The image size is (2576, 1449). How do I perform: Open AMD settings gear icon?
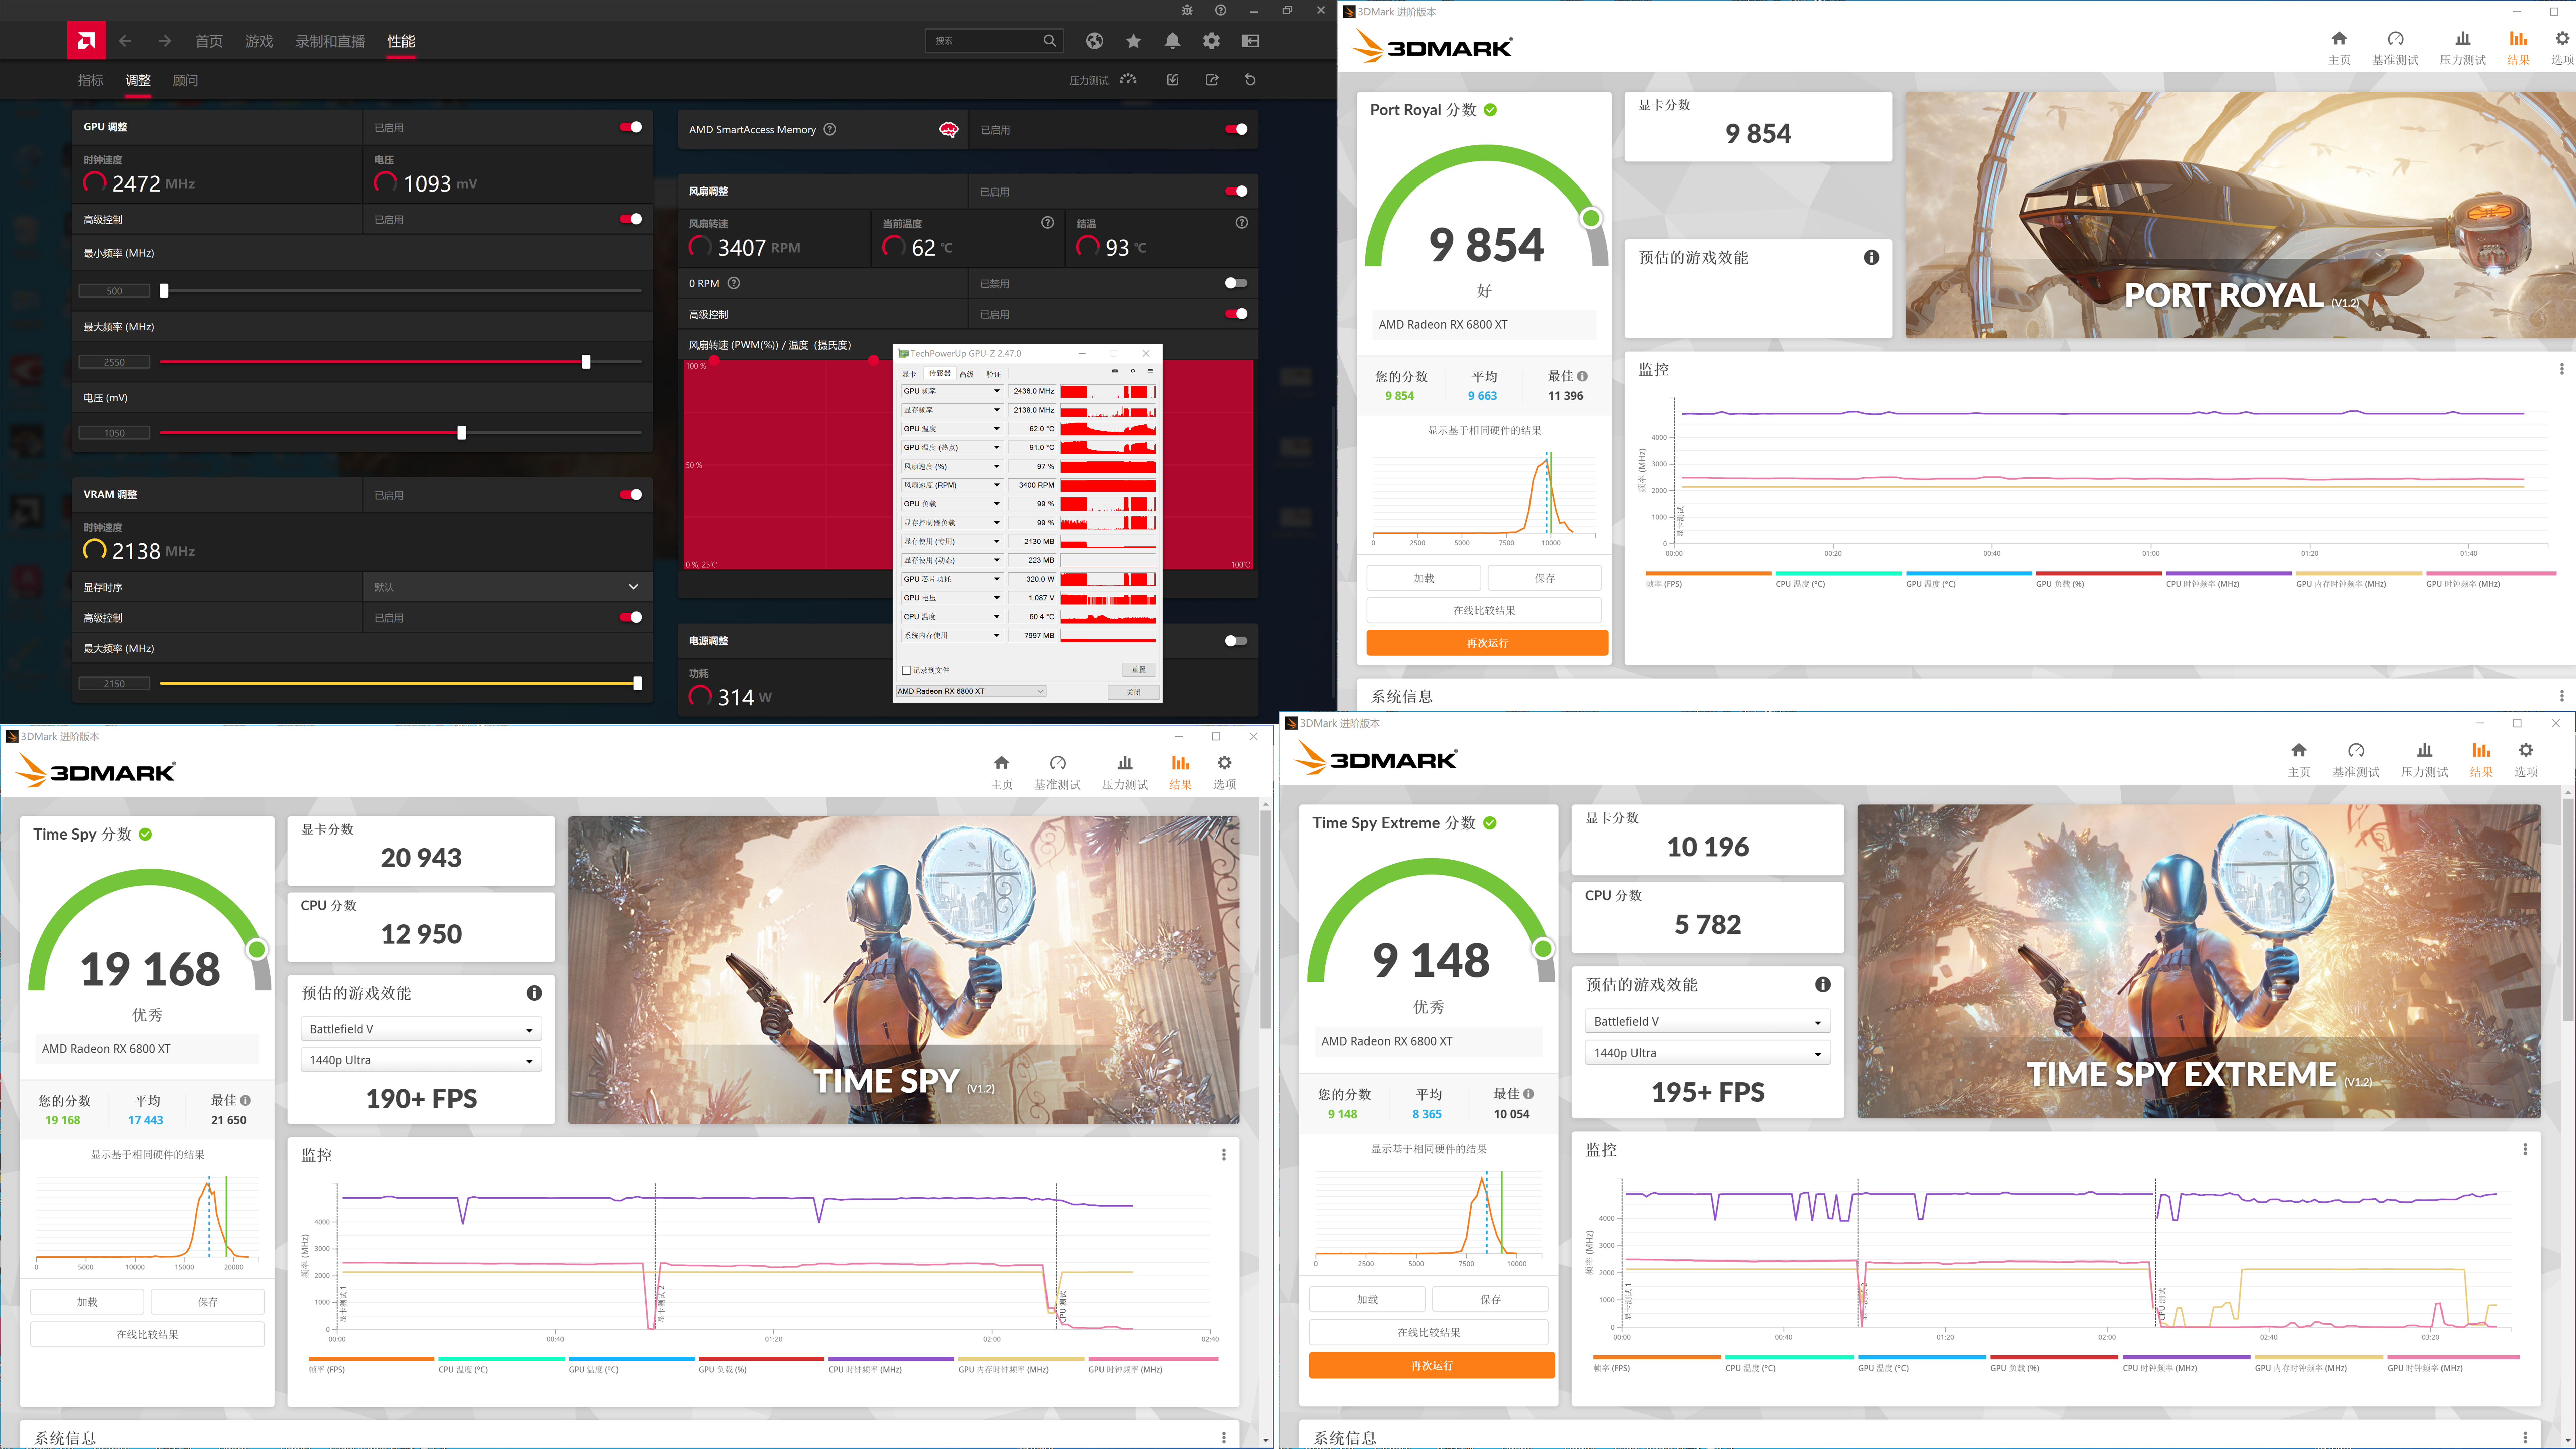pyautogui.click(x=1211, y=41)
